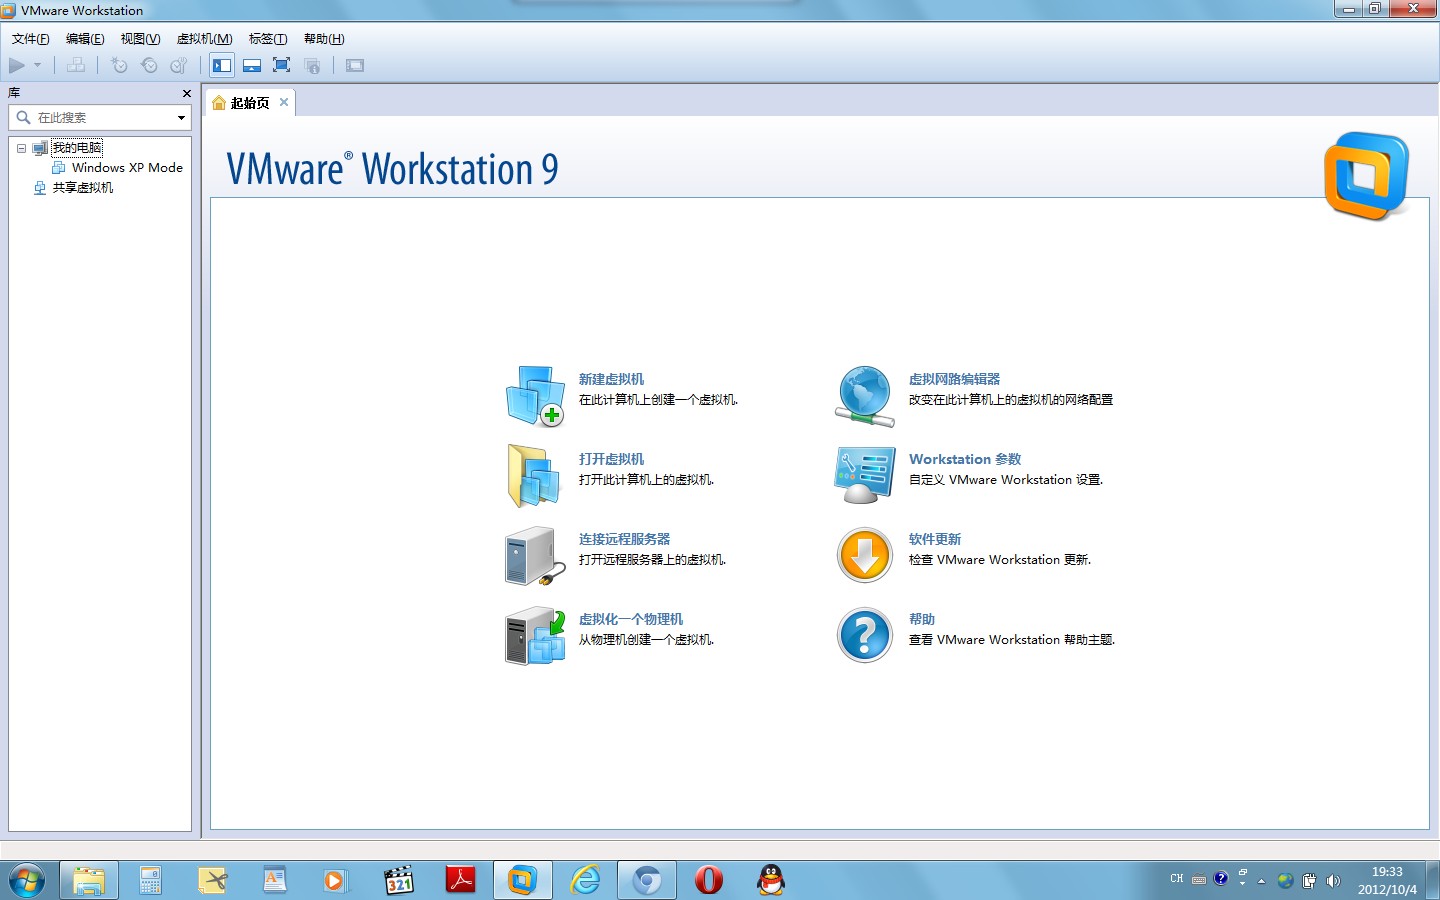Toggle the library sidebar view button
Image resolution: width=1440 pixels, height=900 pixels.
(x=222, y=65)
